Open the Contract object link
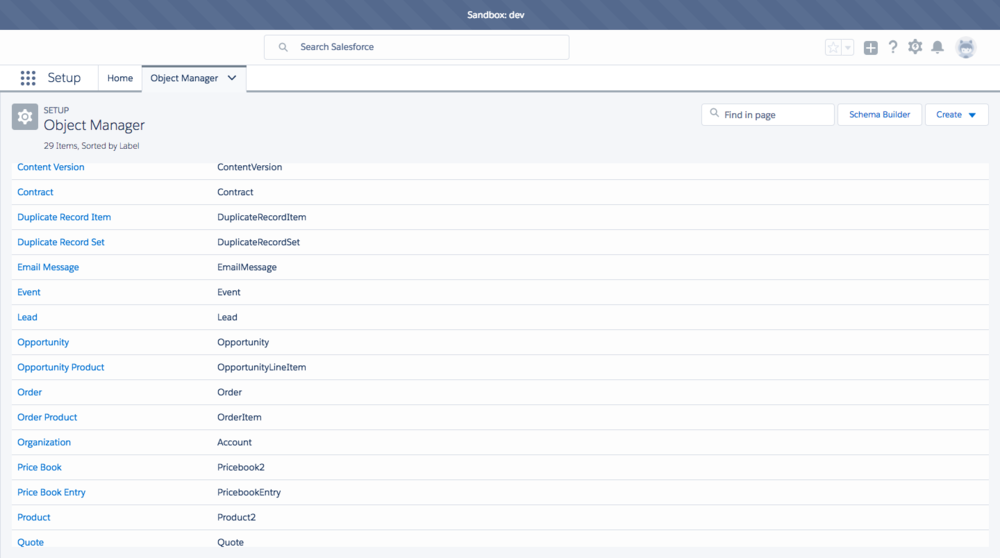1000x558 pixels. (x=35, y=192)
